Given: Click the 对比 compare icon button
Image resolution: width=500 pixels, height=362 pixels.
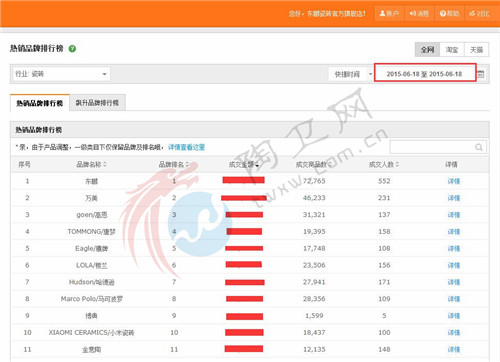Looking at the screenshot, I should [479, 14].
